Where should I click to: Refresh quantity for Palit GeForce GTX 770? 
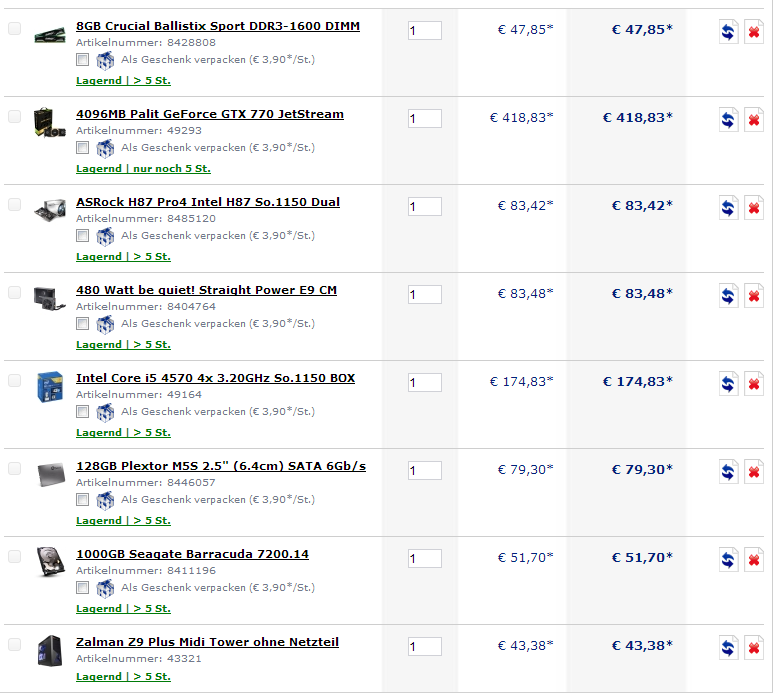coord(728,120)
